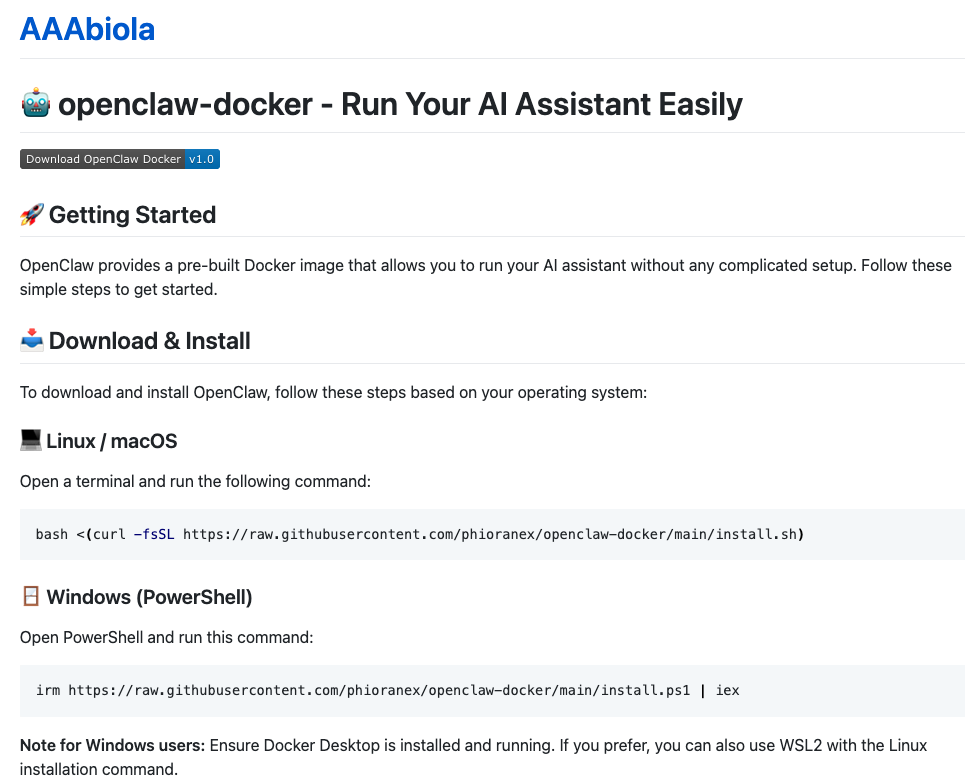Click the robot emoji beside openclaw-docker title
This screenshot has height=782, width=965.
click(36, 104)
